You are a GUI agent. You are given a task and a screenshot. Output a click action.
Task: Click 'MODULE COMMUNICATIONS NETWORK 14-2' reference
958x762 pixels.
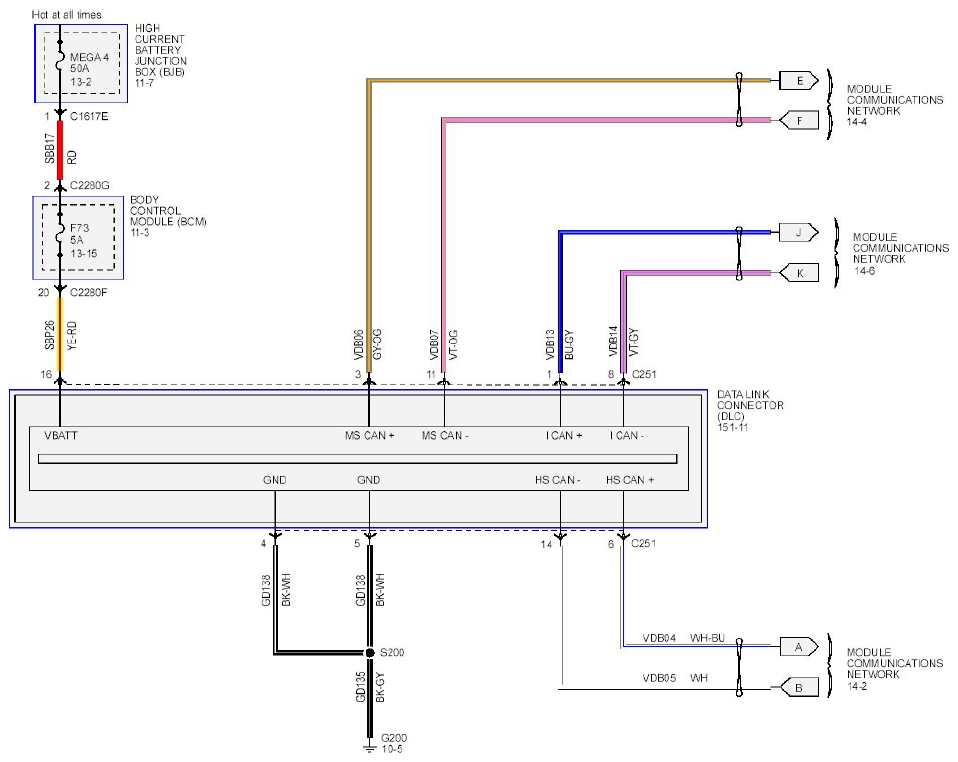(x=894, y=669)
